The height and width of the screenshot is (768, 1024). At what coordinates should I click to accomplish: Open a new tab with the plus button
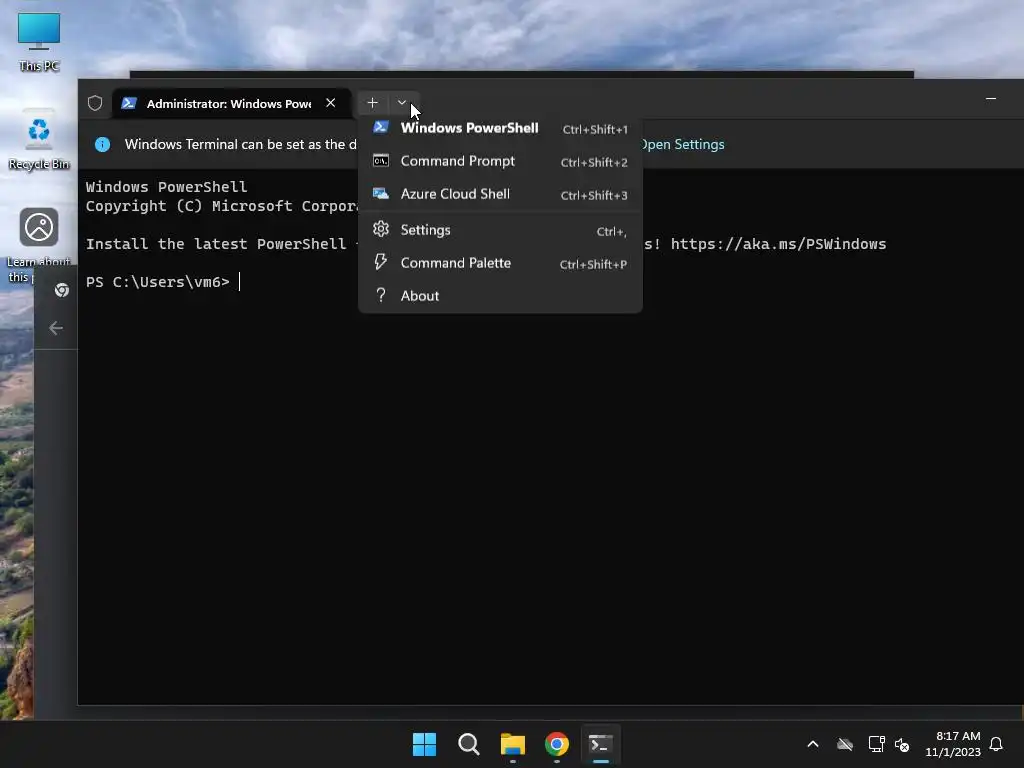pyautogui.click(x=372, y=103)
